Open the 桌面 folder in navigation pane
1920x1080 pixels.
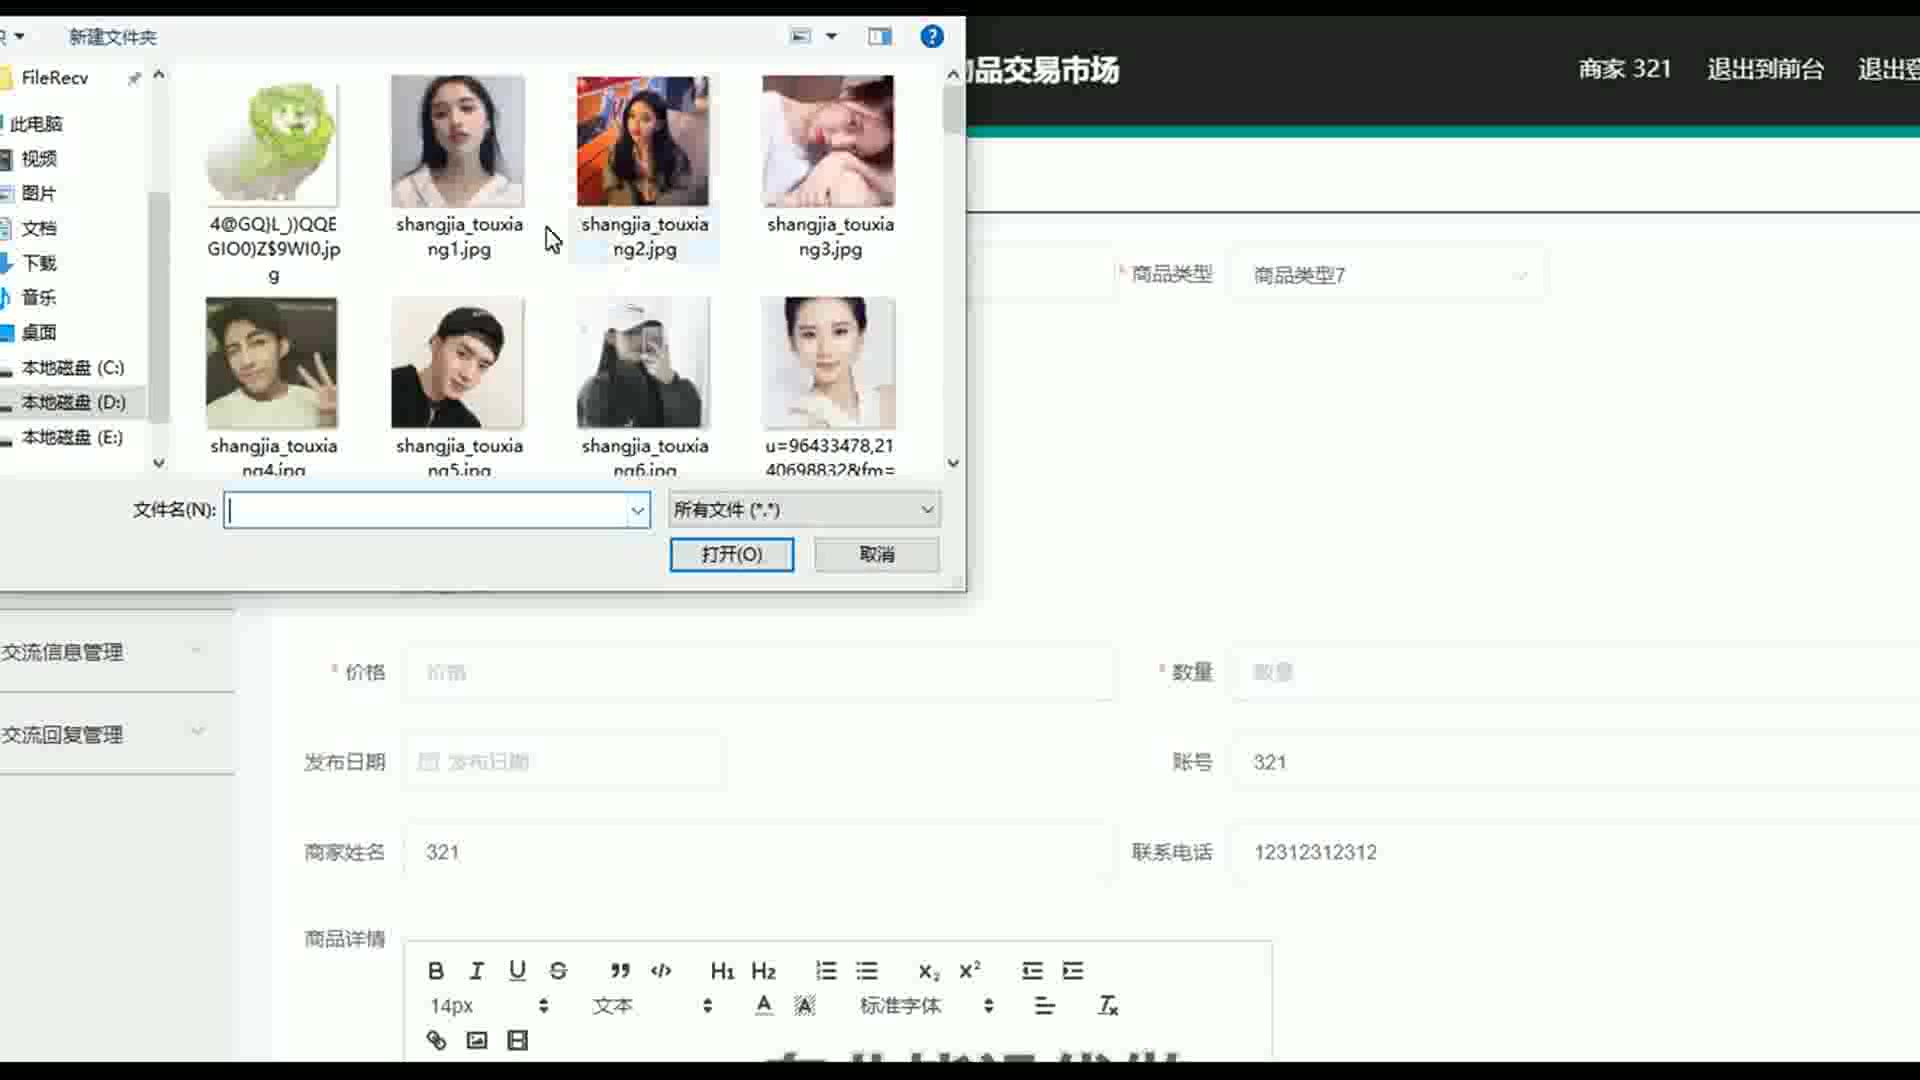39,332
